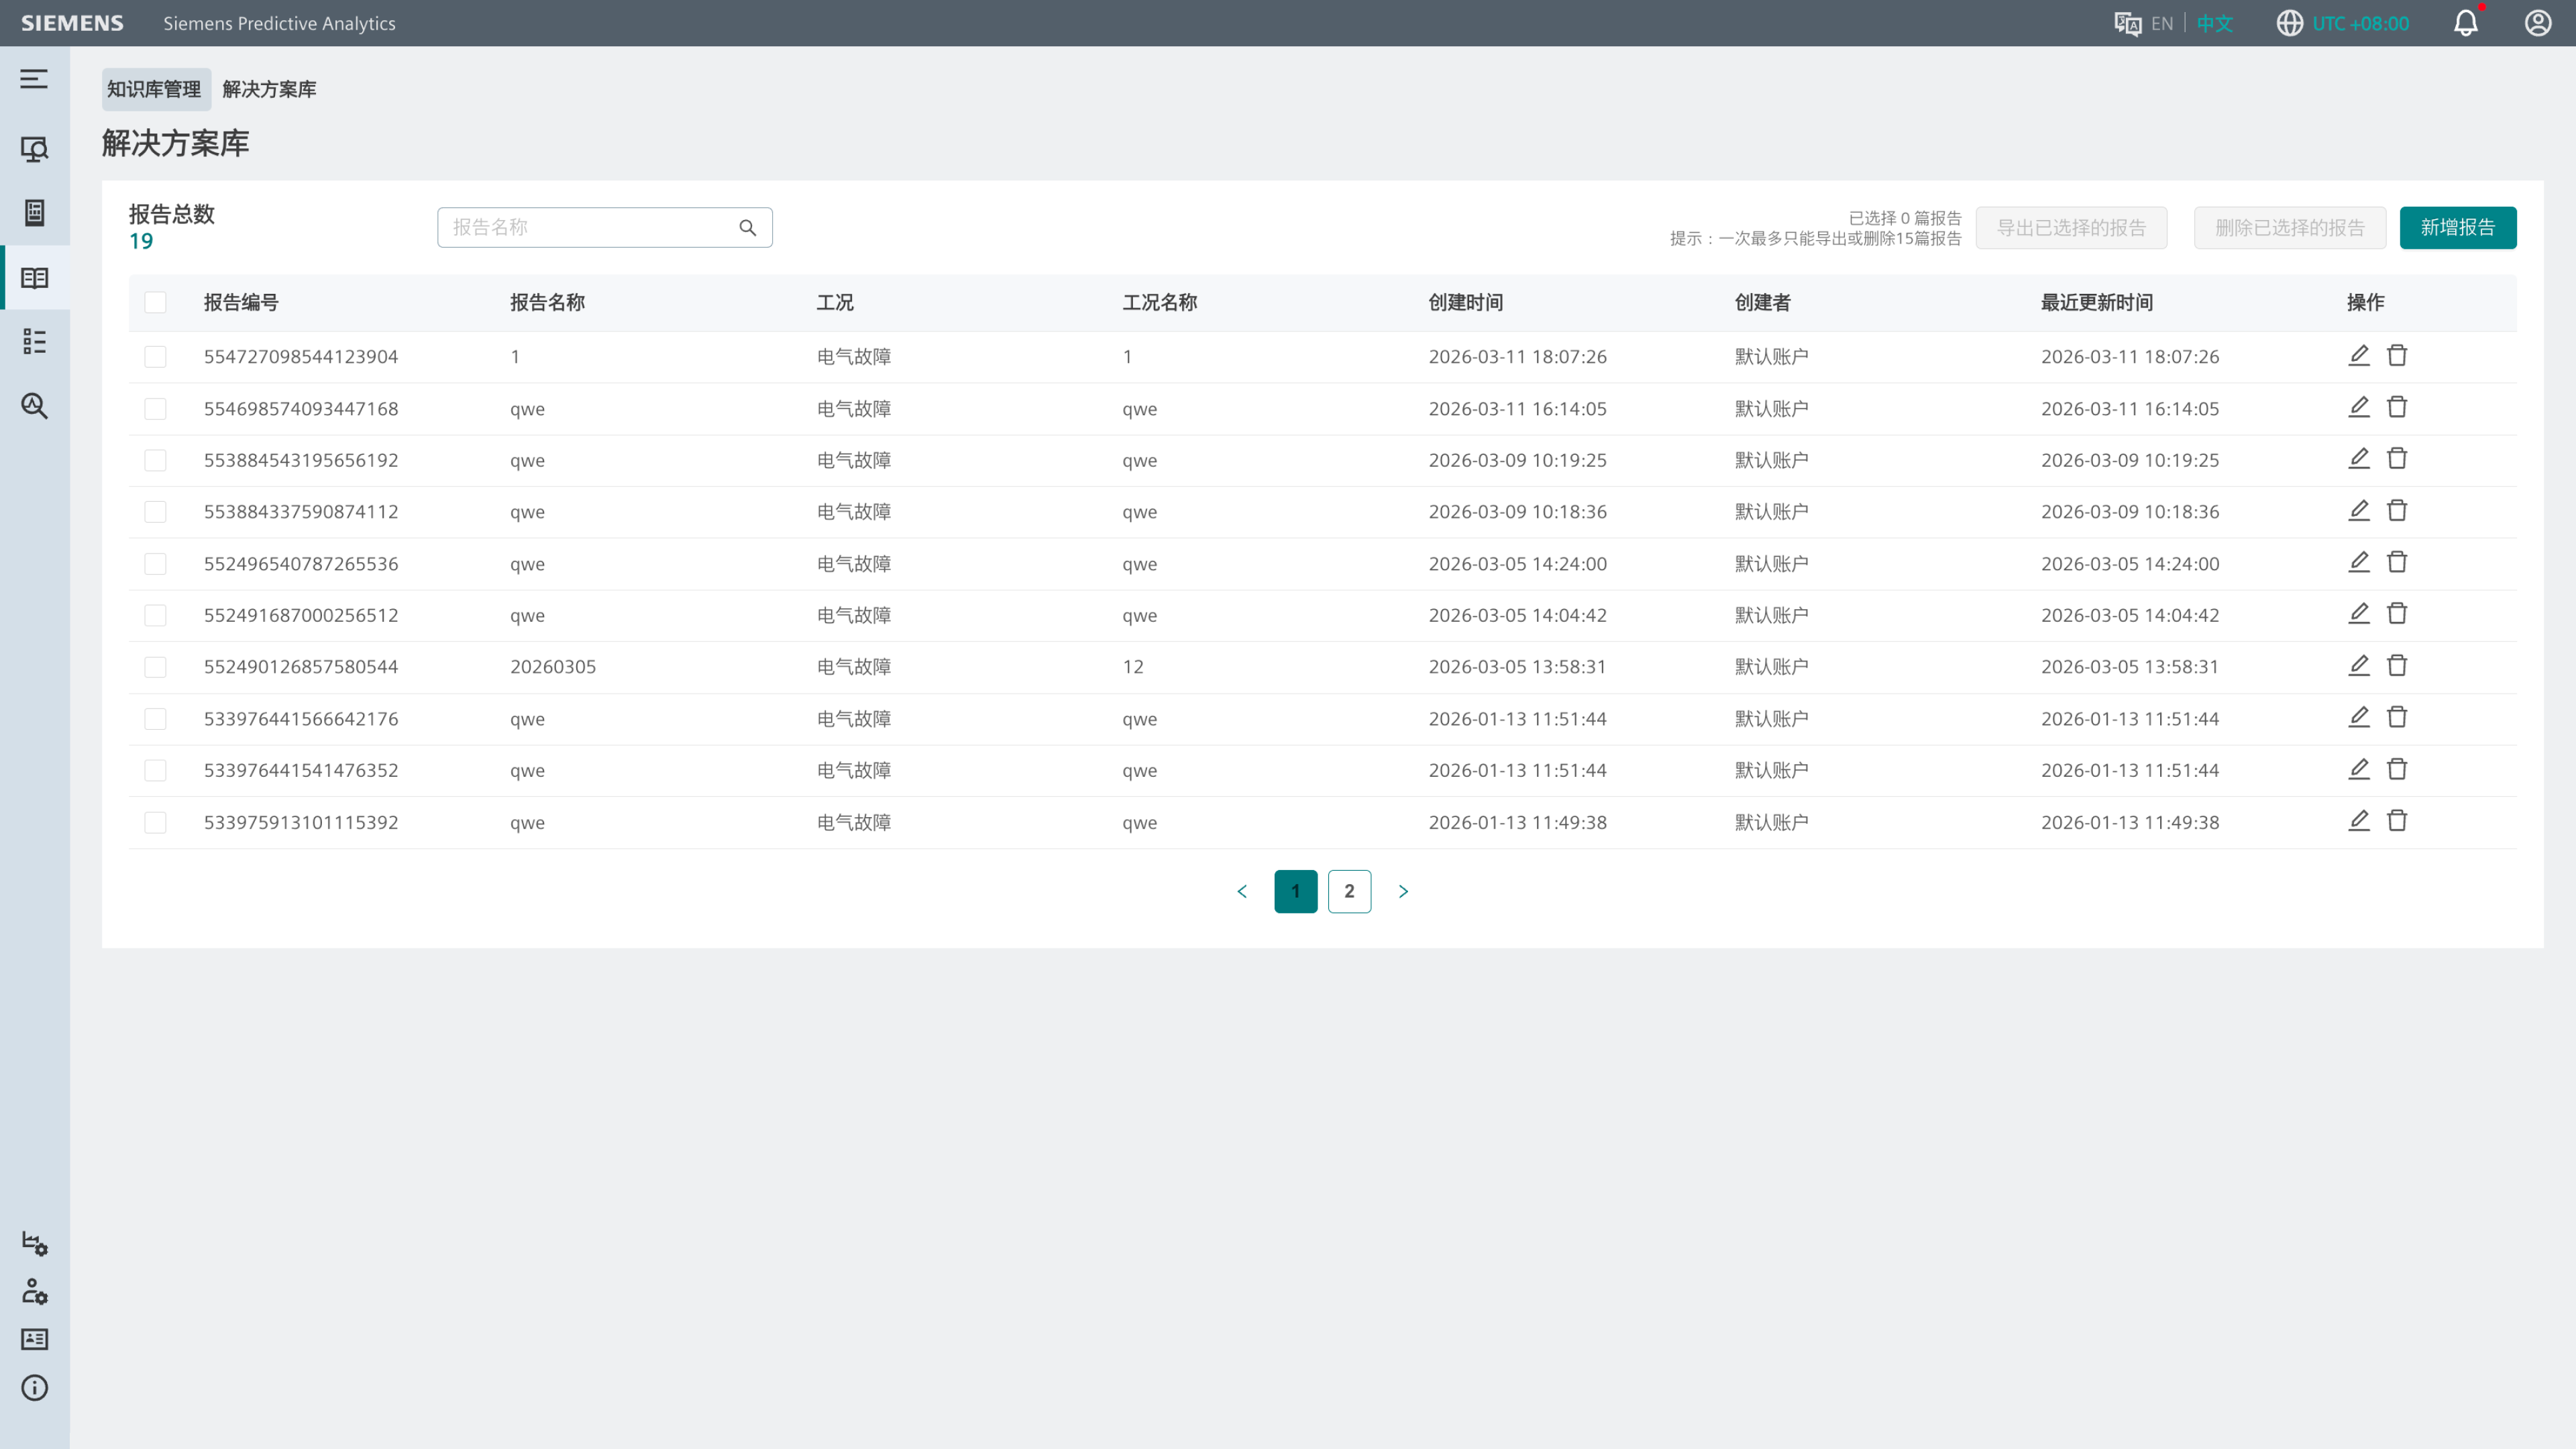The image size is (2576, 1449).
Task: Edit report 554727098544123904 with pencil icon
Action: [x=2359, y=356]
